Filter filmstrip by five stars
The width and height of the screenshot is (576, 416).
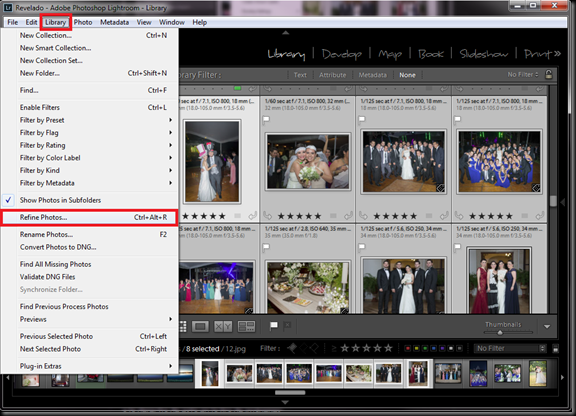(x=388, y=348)
